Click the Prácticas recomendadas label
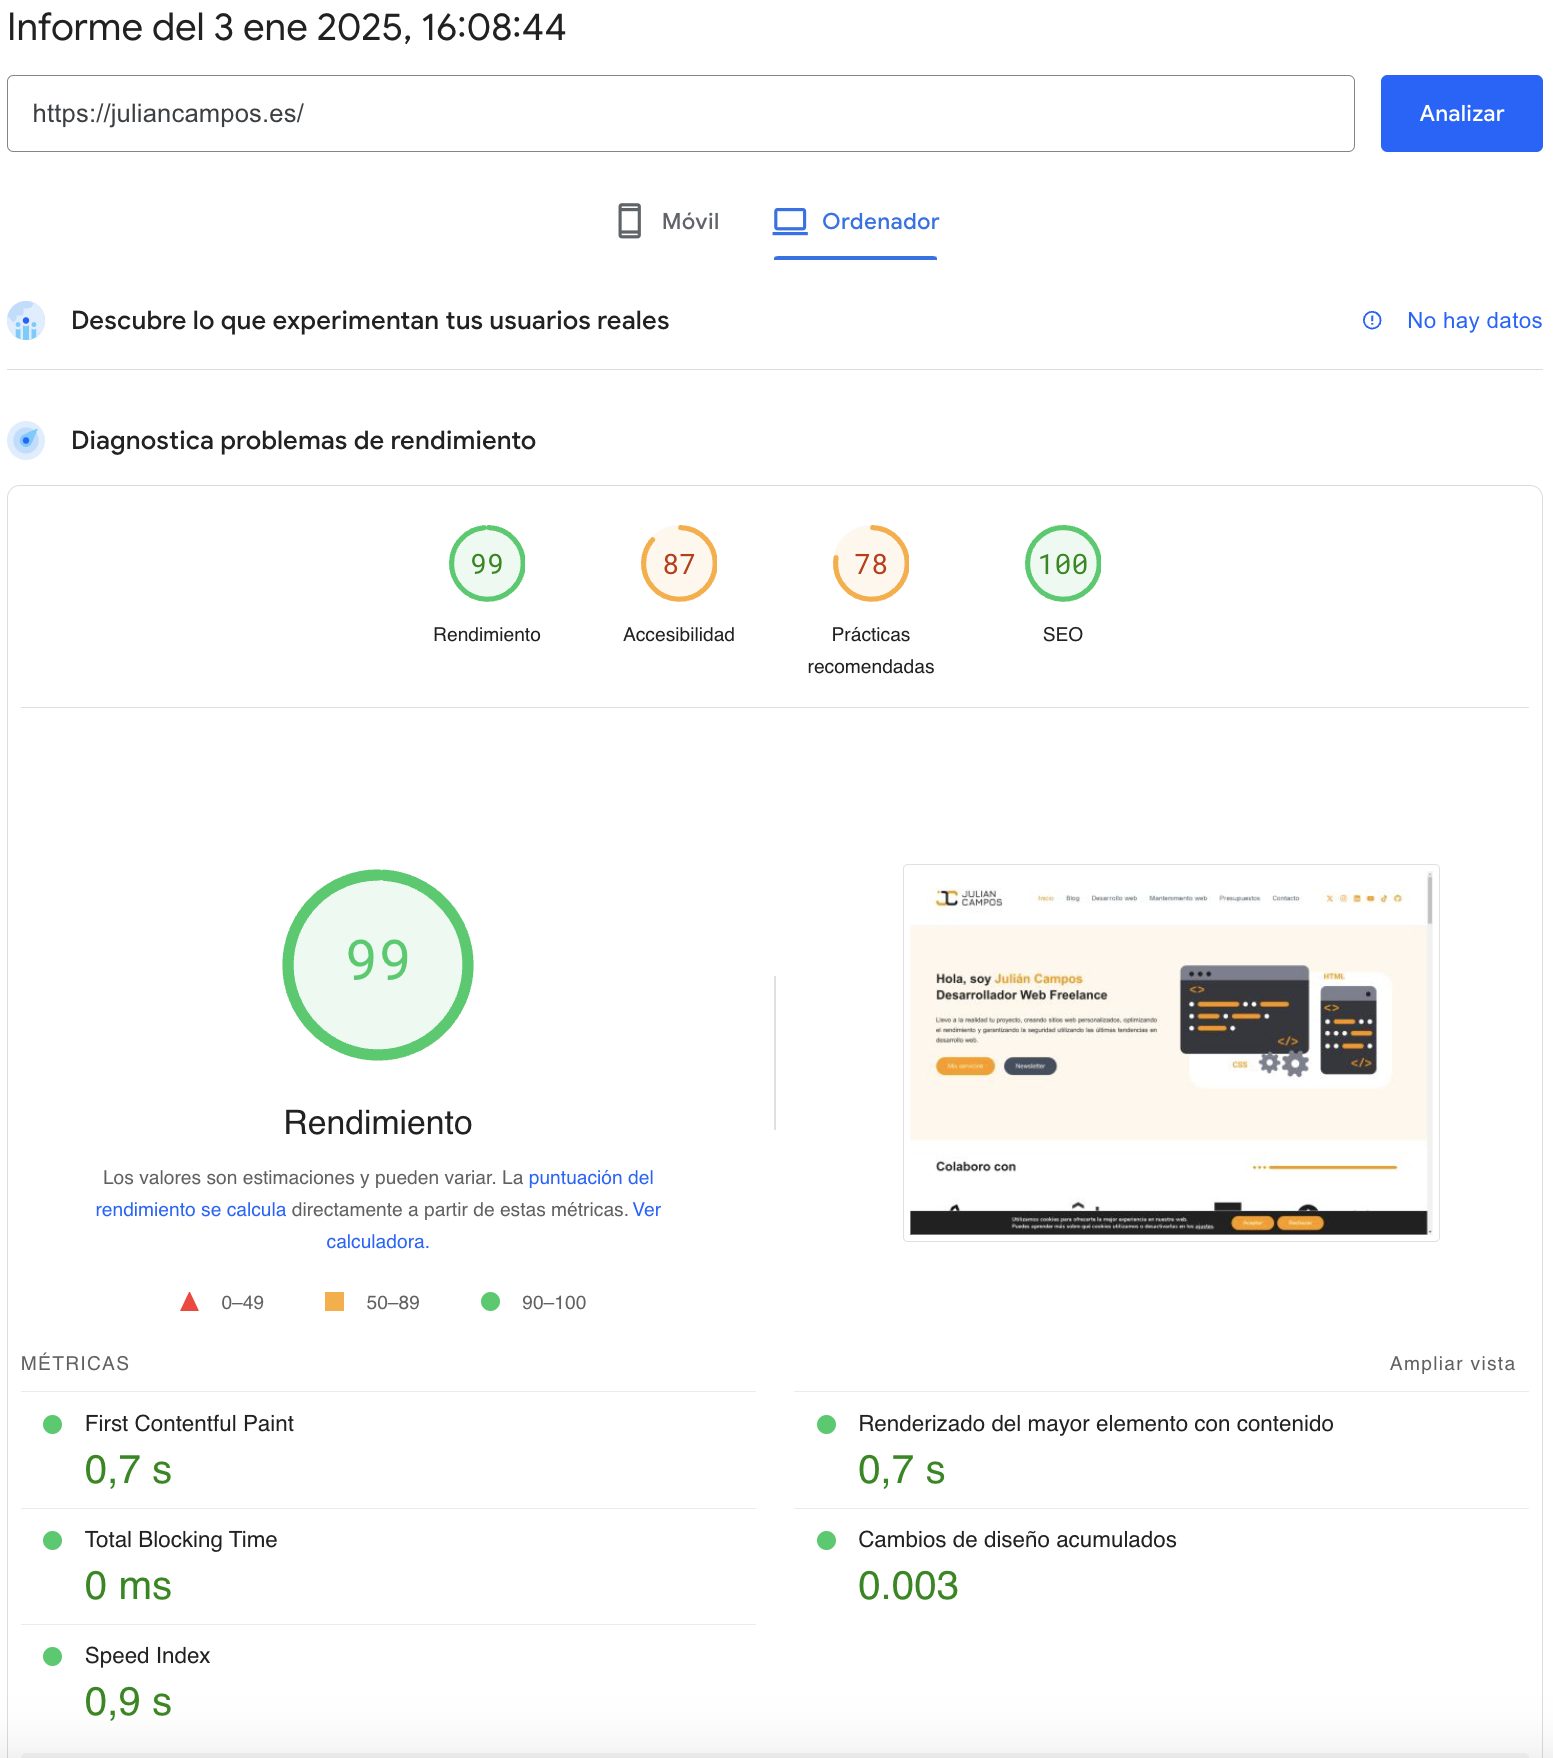 tap(871, 650)
